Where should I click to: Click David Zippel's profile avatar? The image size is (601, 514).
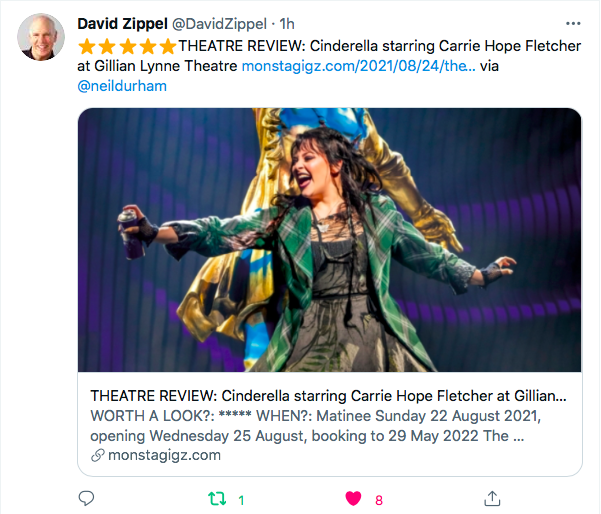point(40,37)
